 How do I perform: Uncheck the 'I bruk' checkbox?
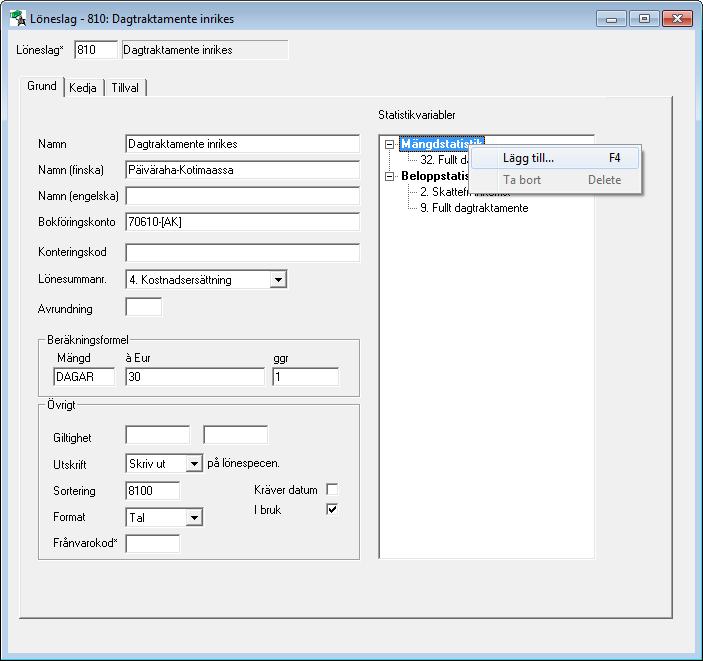pyautogui.click(x=332, y=509)
